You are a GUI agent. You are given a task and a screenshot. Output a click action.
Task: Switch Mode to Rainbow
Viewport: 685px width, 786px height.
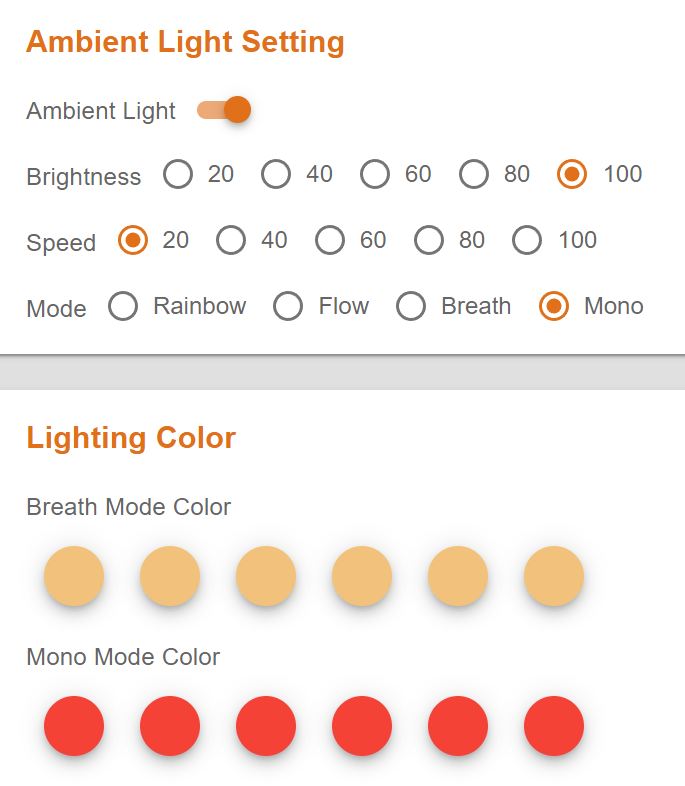point(123,307)
